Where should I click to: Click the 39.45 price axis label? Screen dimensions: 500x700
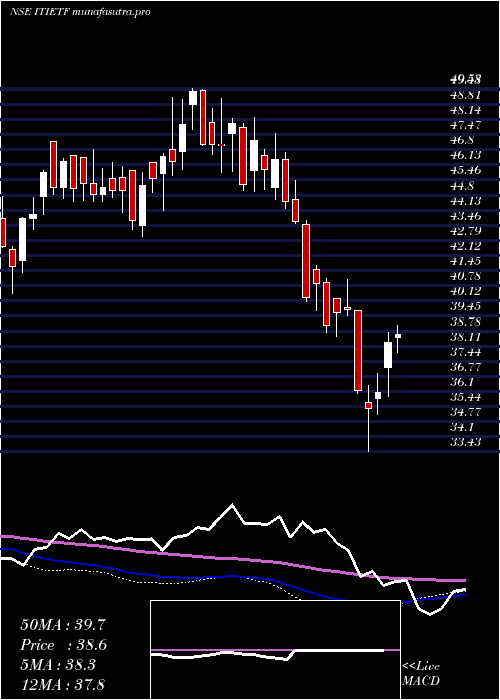466,307
